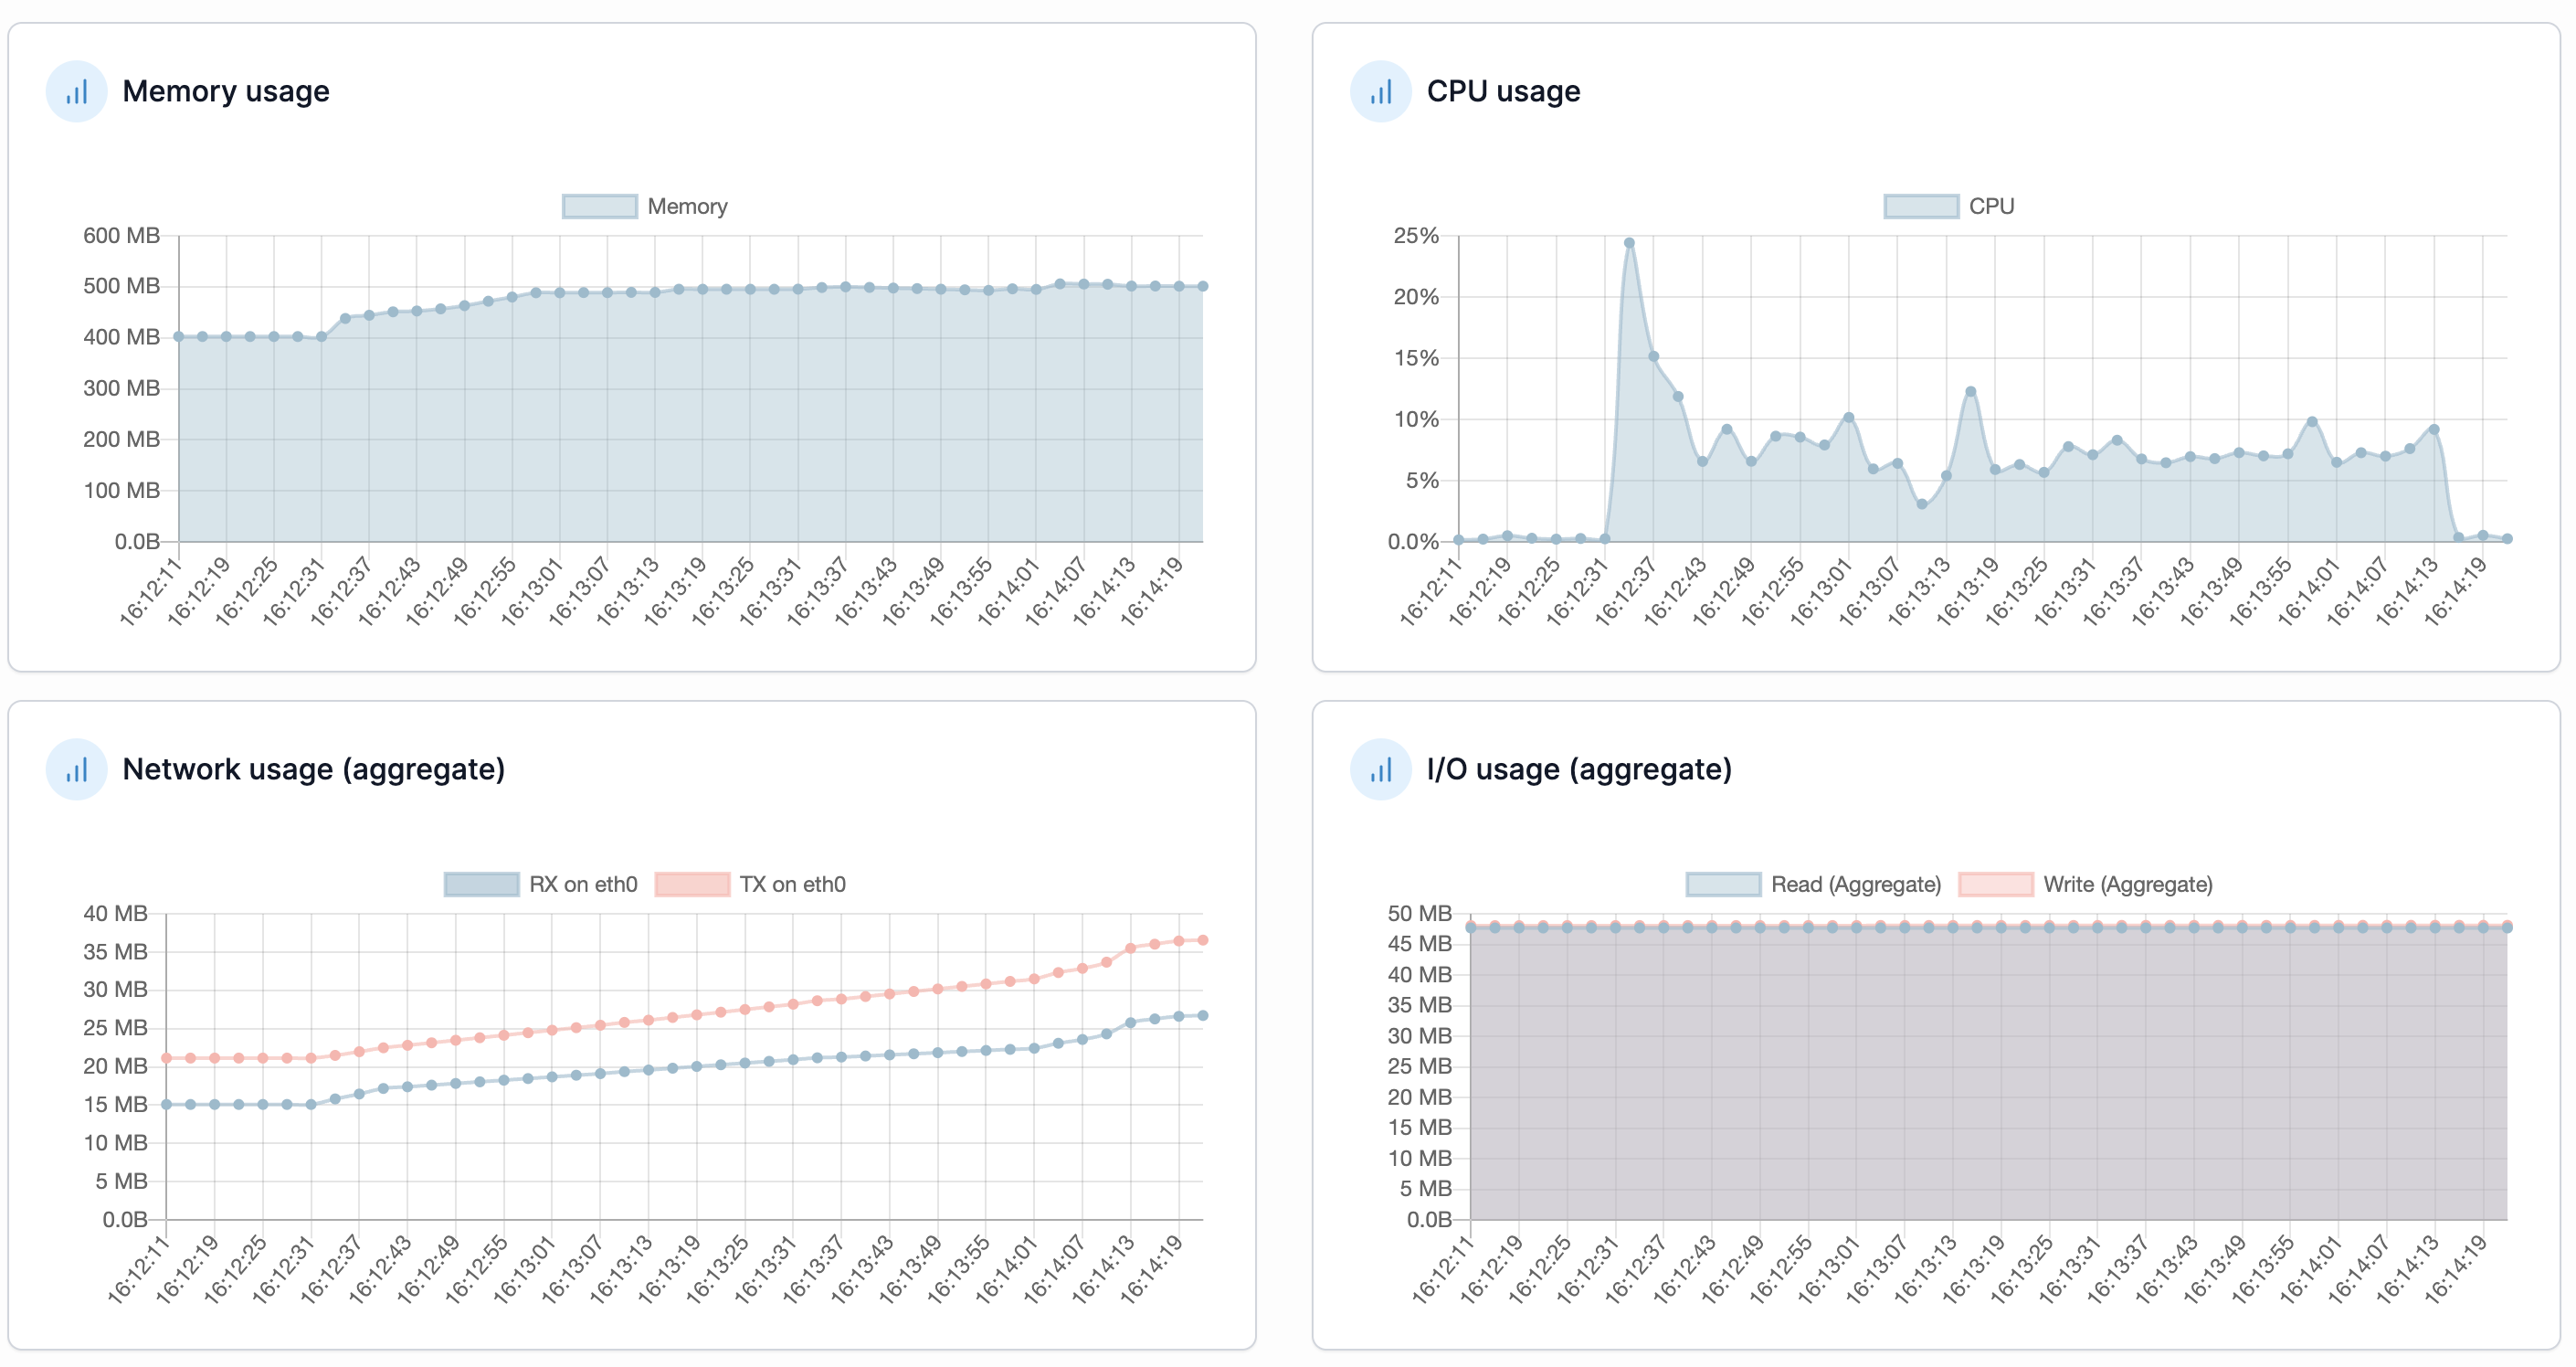The width and height of the screenshot is (2576, 1367).
Task: Toggle the CPU legend swatch
Action: pos(1920,206)
